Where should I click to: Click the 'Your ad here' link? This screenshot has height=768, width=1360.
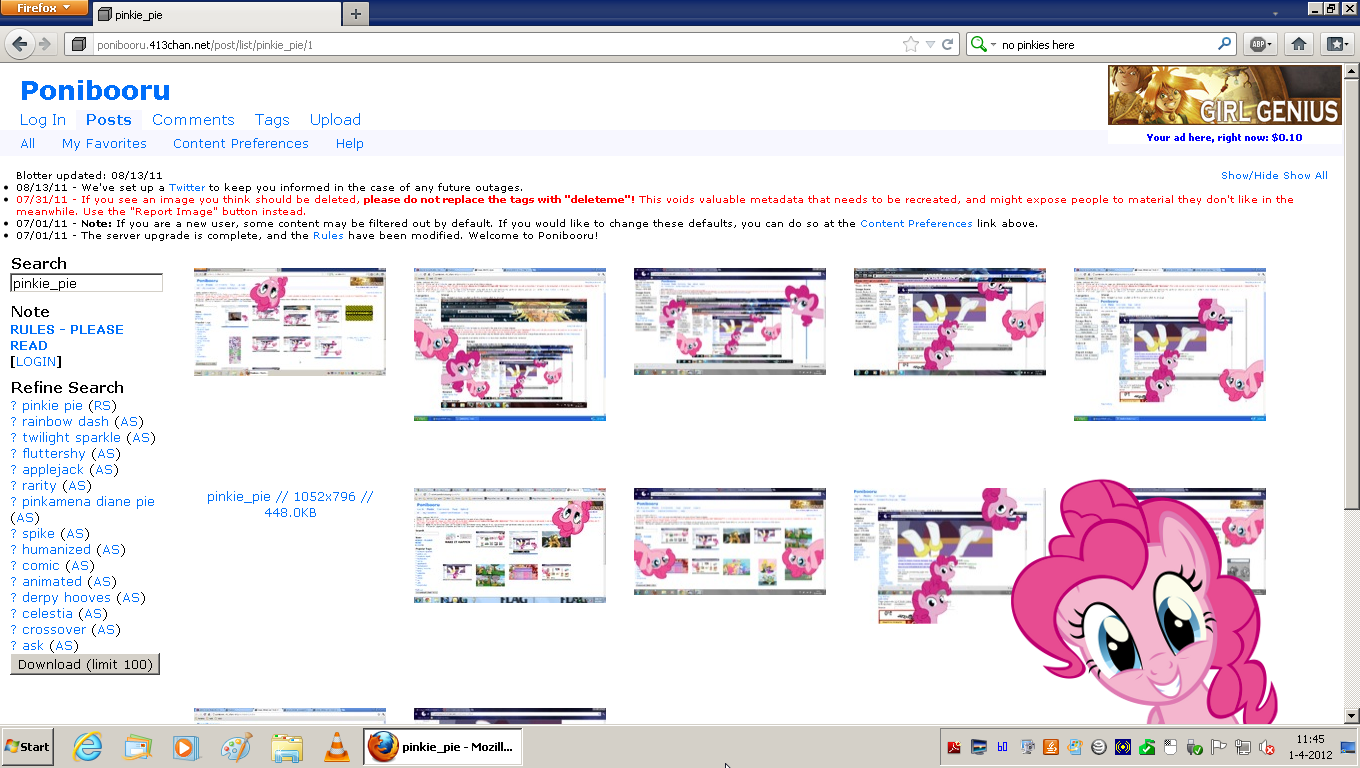[1224, 138]
